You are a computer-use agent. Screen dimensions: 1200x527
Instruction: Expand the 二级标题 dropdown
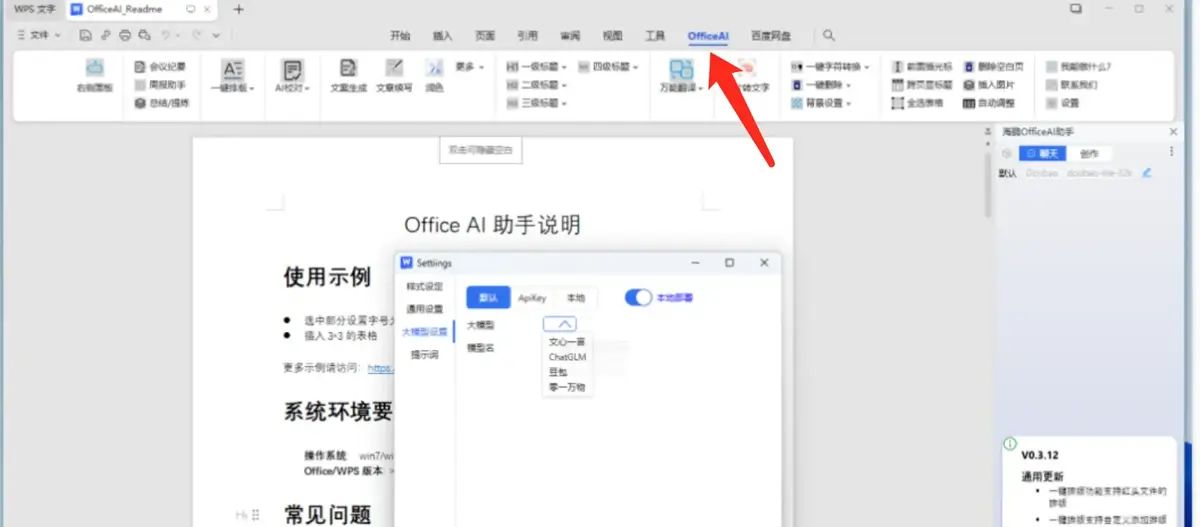click(x=564, y=85)
